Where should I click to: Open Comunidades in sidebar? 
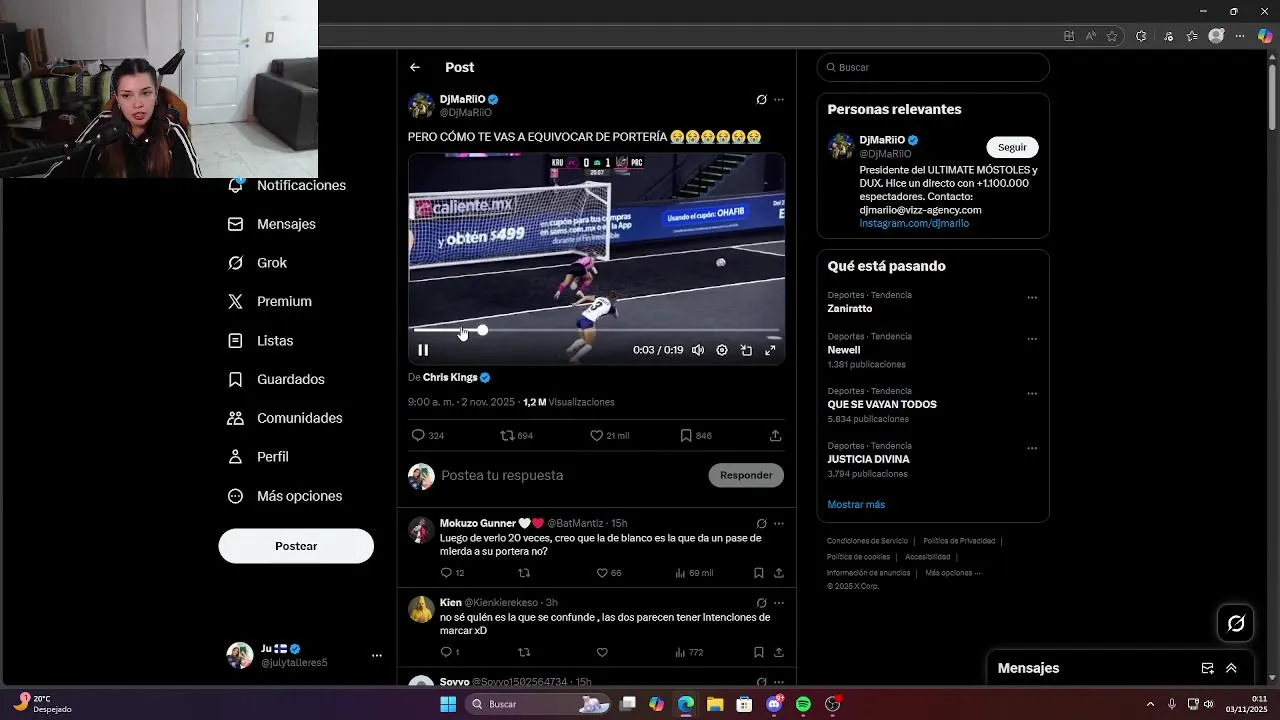tap(285, 418)
